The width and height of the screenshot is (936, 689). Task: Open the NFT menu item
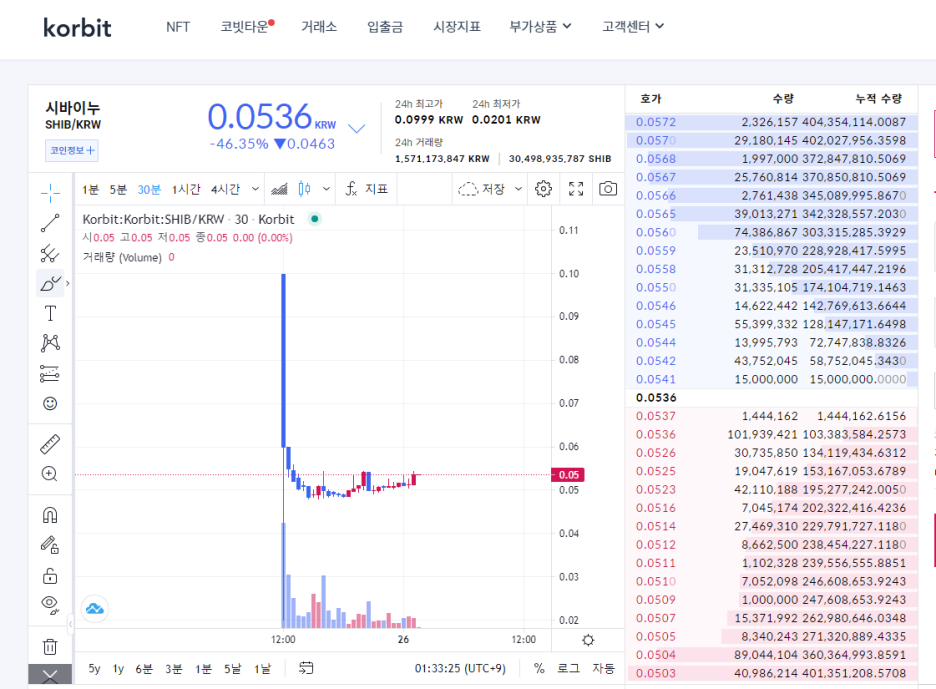click(x=178, y=27)
